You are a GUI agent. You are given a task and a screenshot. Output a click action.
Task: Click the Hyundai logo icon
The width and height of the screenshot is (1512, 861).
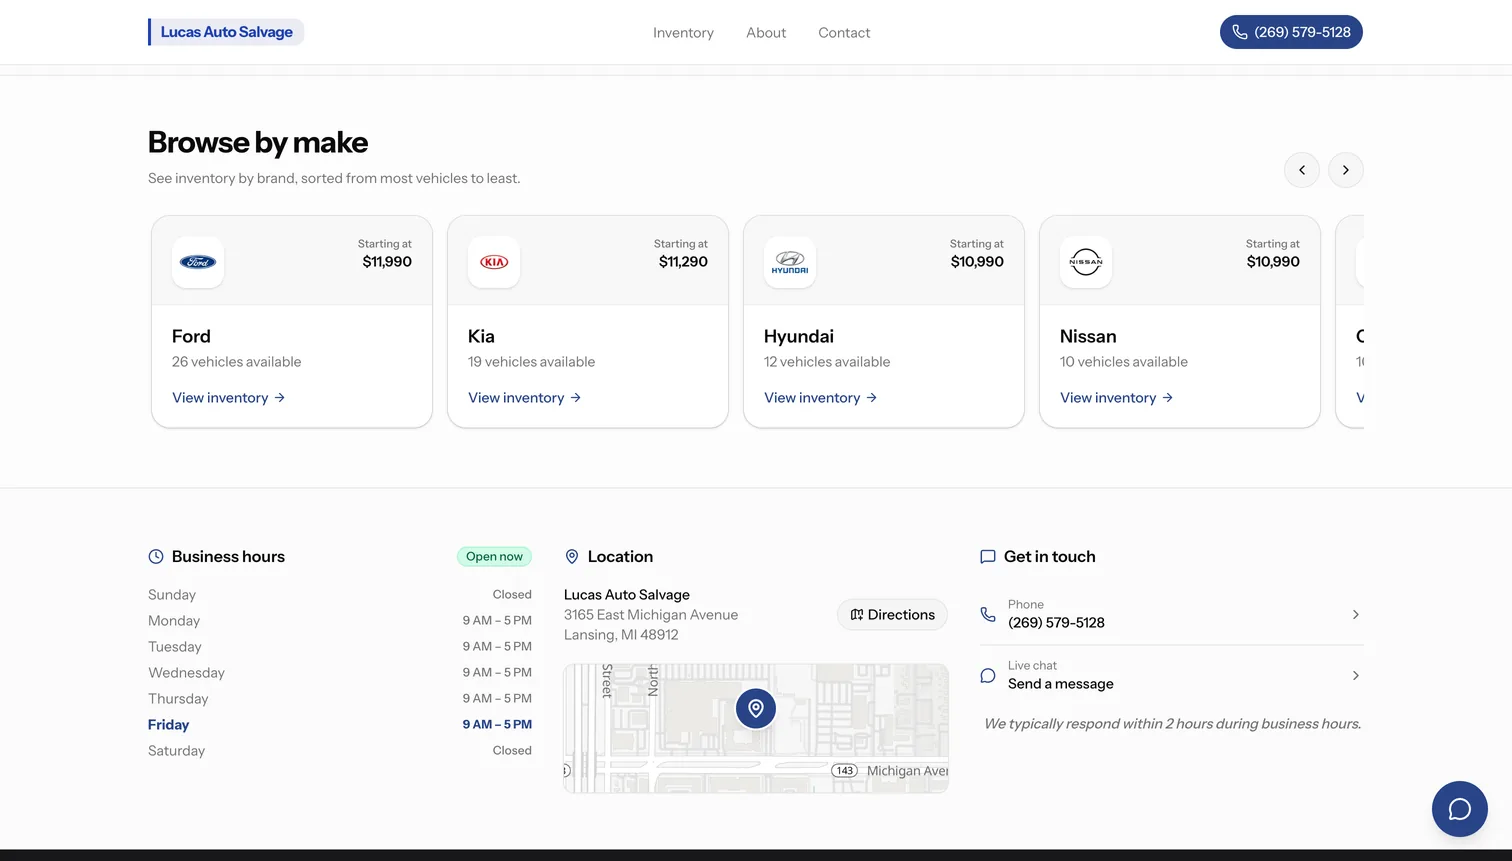(790, 262)
